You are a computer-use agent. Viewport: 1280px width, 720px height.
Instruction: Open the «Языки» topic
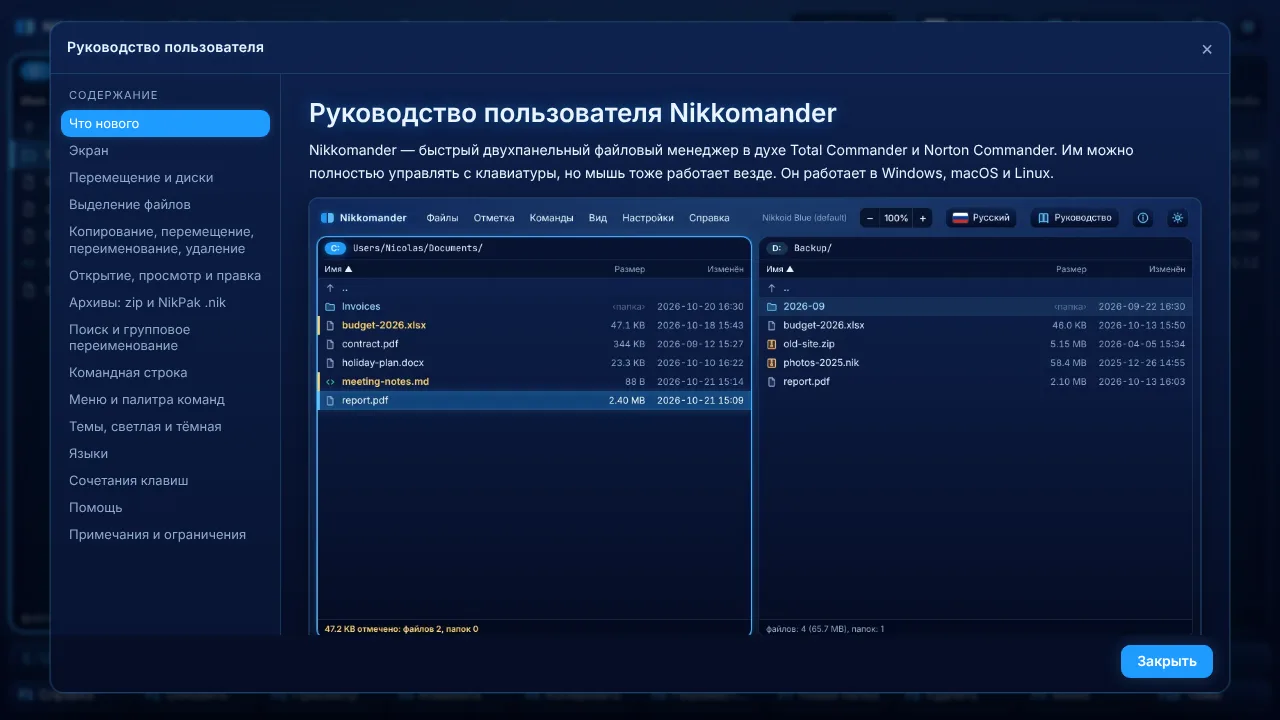(165, 453)
